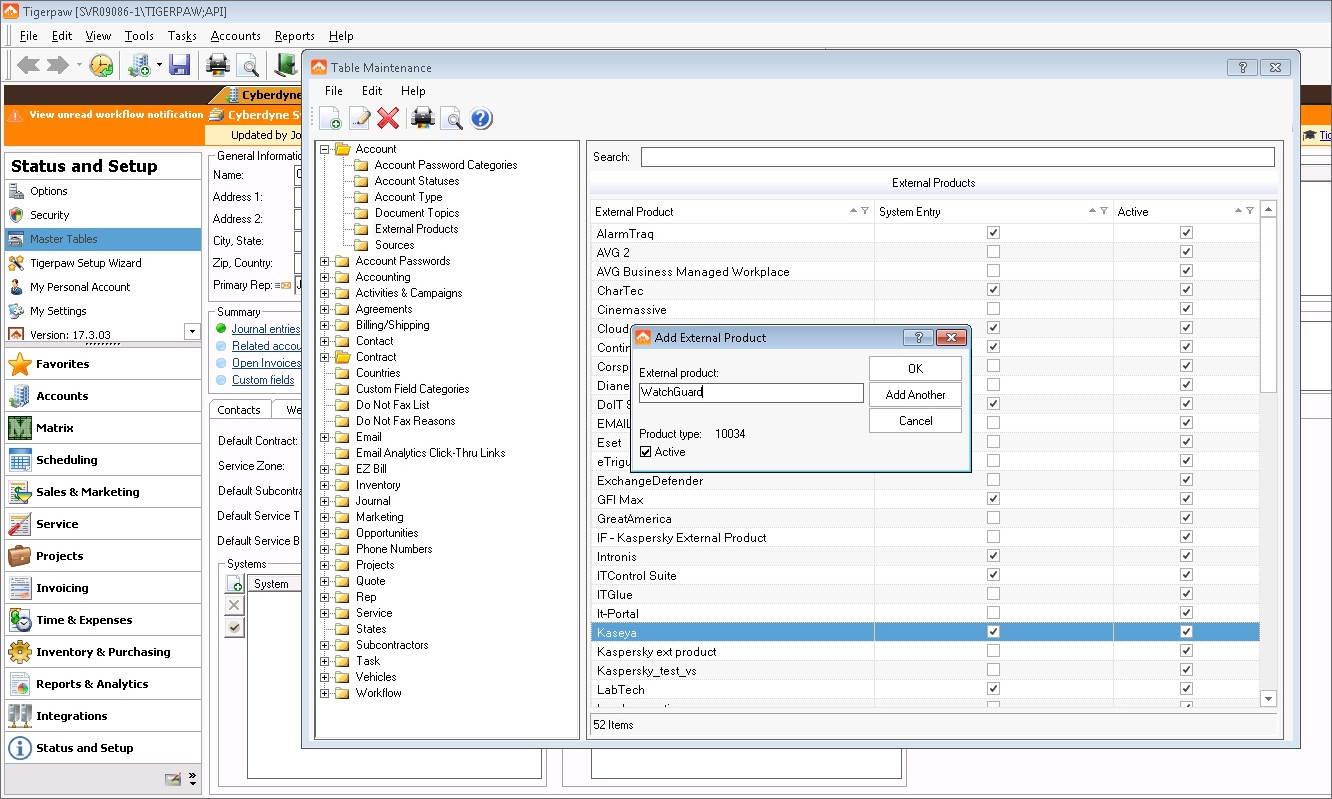This screenshot has height=799, width=1332.
Task: Click the clock history icon in main toolbar
Action: pos(101,64)
